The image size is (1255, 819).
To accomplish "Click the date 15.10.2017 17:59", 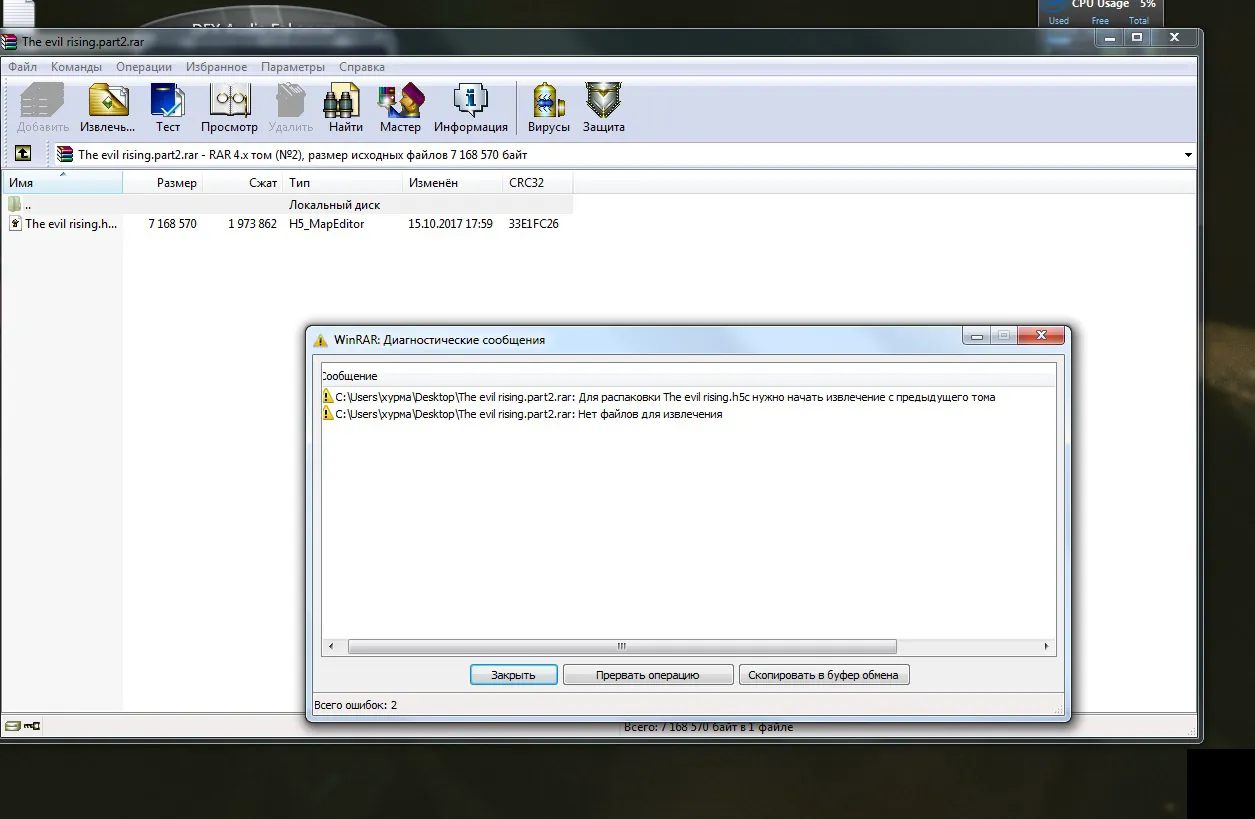I will tap(450, 224).
